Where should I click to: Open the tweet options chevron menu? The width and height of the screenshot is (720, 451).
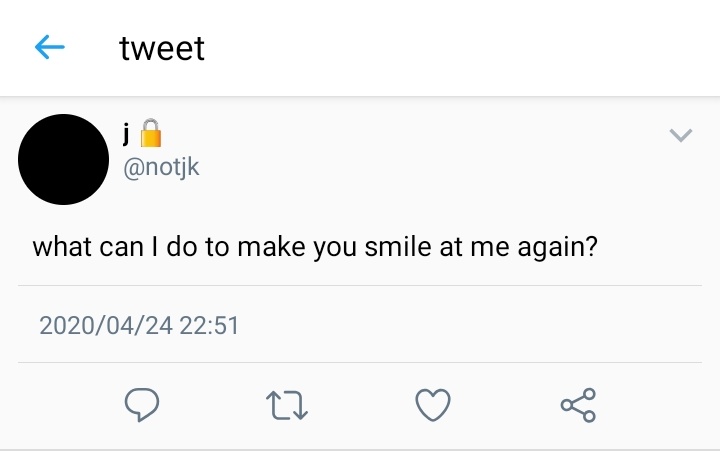(680, 136)
